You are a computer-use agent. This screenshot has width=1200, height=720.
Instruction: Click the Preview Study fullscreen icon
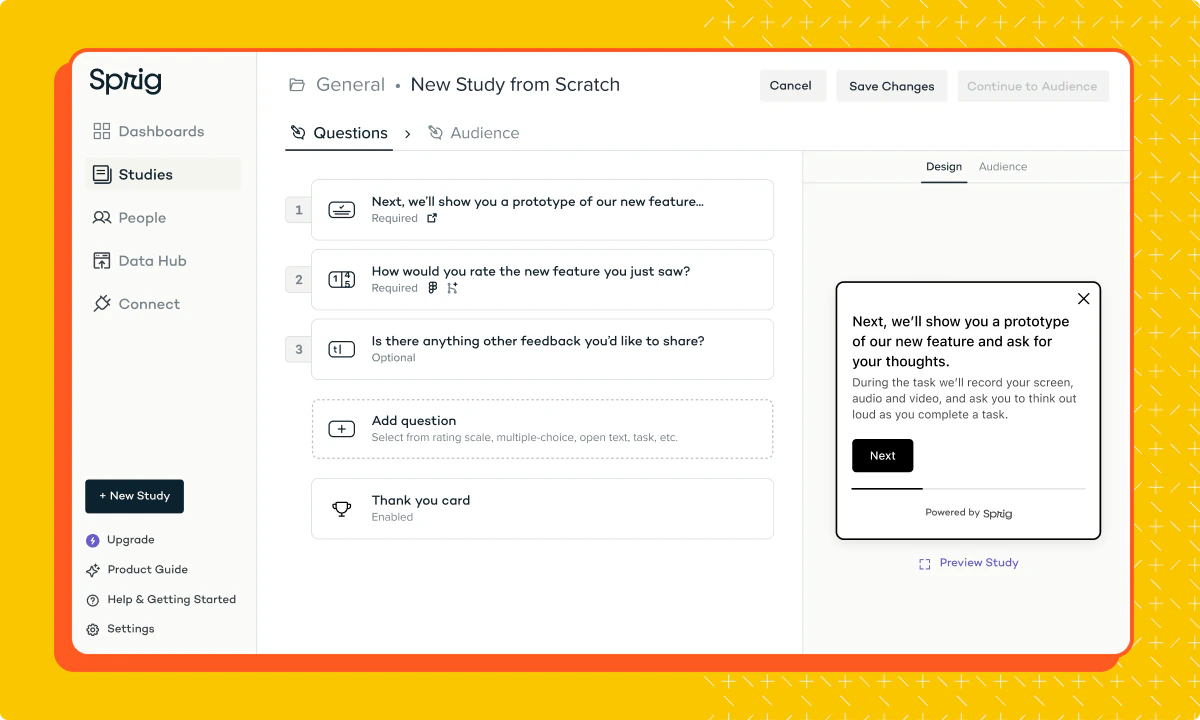[925, 564]
